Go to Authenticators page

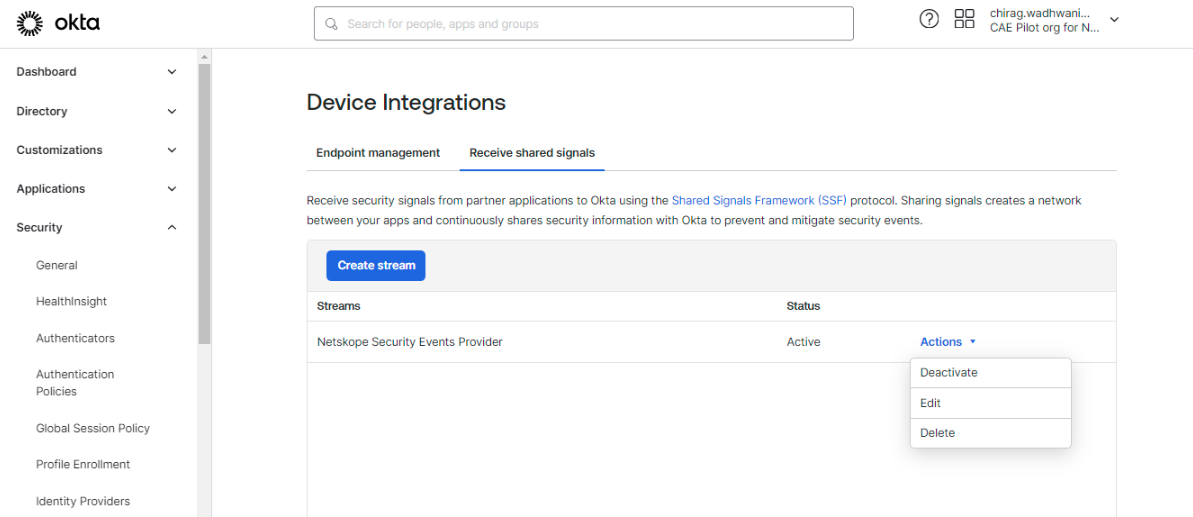(x=75, y=338)
